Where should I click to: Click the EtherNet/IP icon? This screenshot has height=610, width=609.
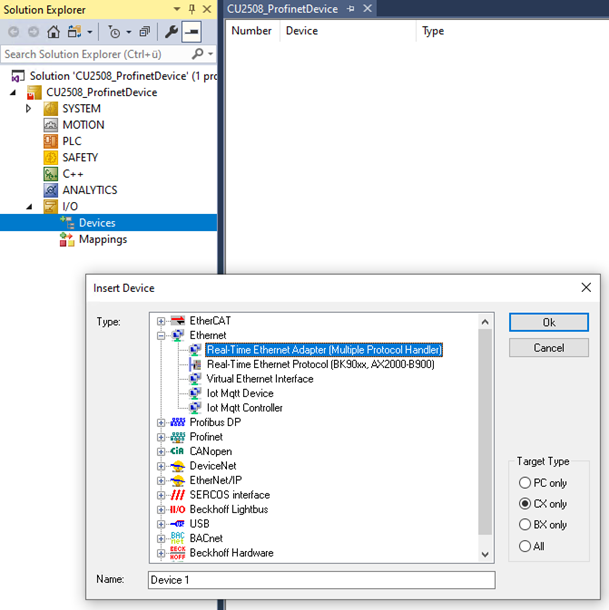click(x=177, y=480)
